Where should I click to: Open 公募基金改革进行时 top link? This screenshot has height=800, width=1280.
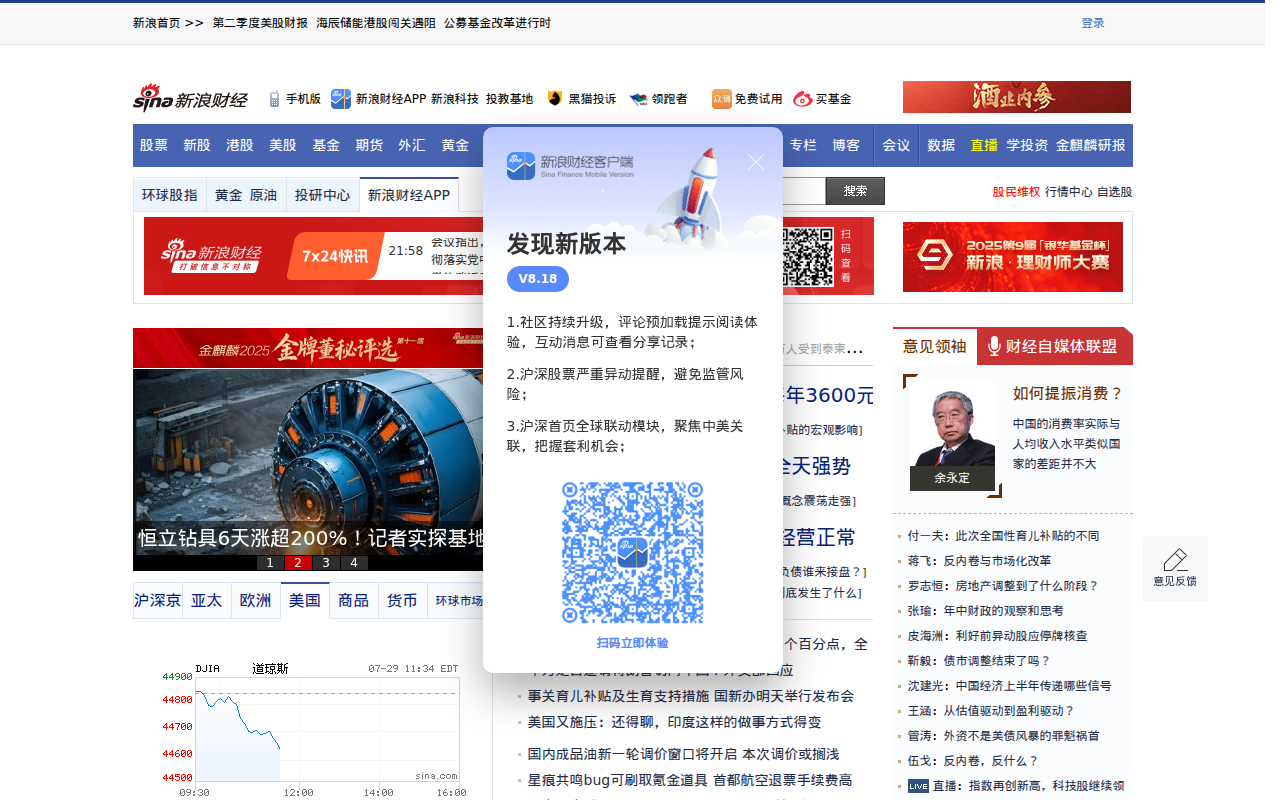pos(497,23)
